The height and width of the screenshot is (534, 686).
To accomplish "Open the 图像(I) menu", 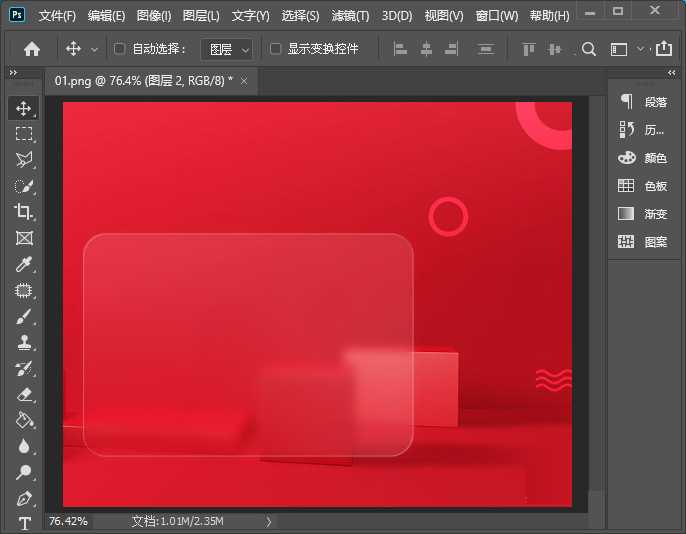I will click(x=153, y=16).
